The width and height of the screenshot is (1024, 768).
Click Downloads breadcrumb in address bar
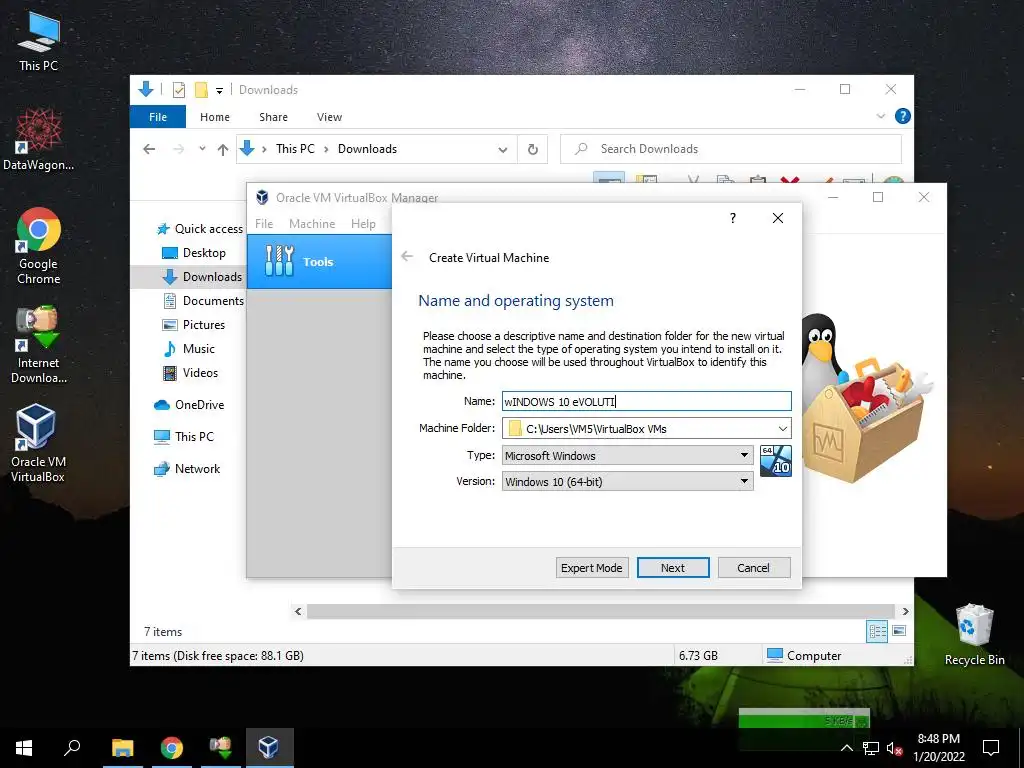(367, 149)
